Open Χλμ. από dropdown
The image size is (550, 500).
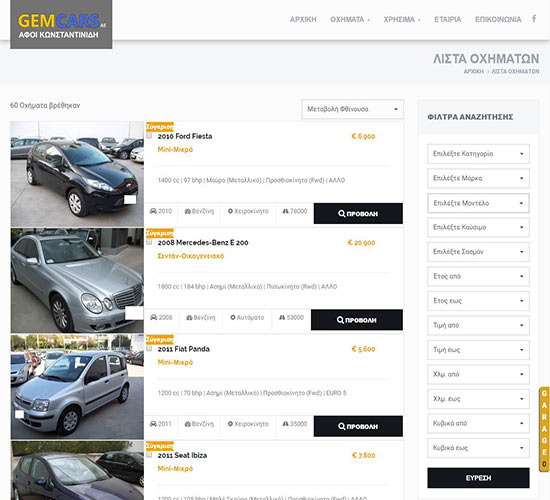click(478, 374)
